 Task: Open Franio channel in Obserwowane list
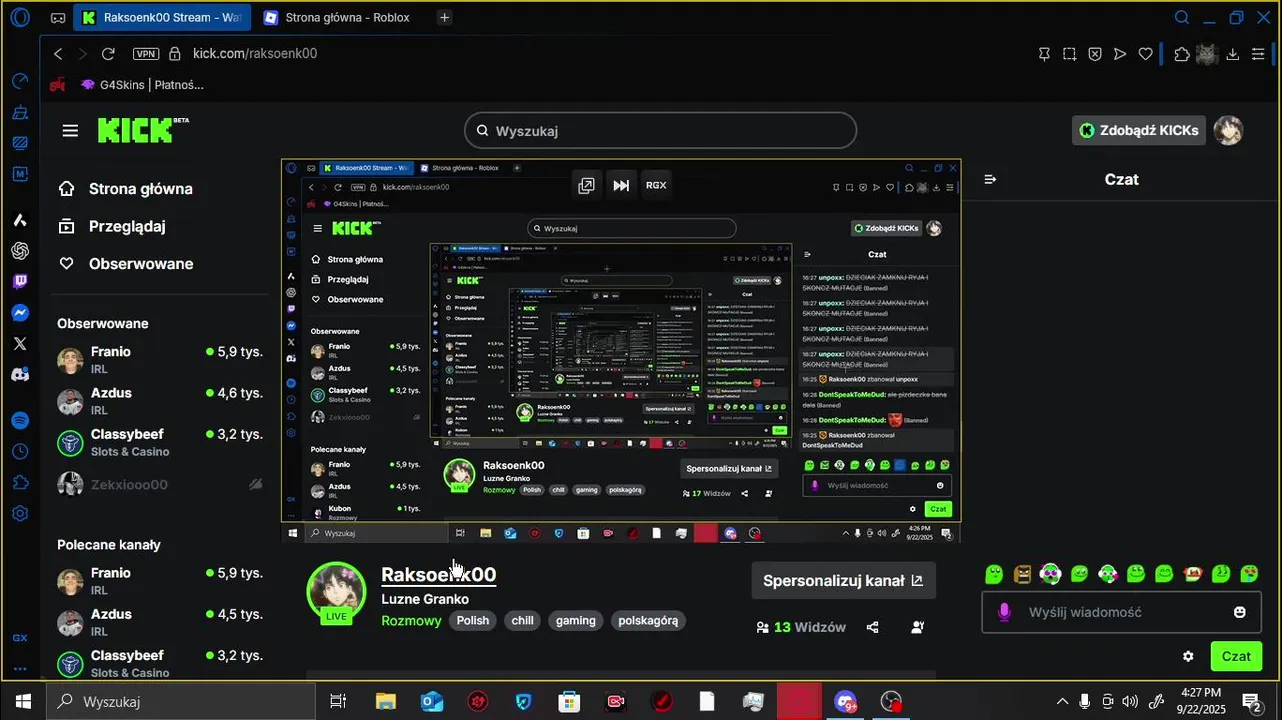coord(160,360)
